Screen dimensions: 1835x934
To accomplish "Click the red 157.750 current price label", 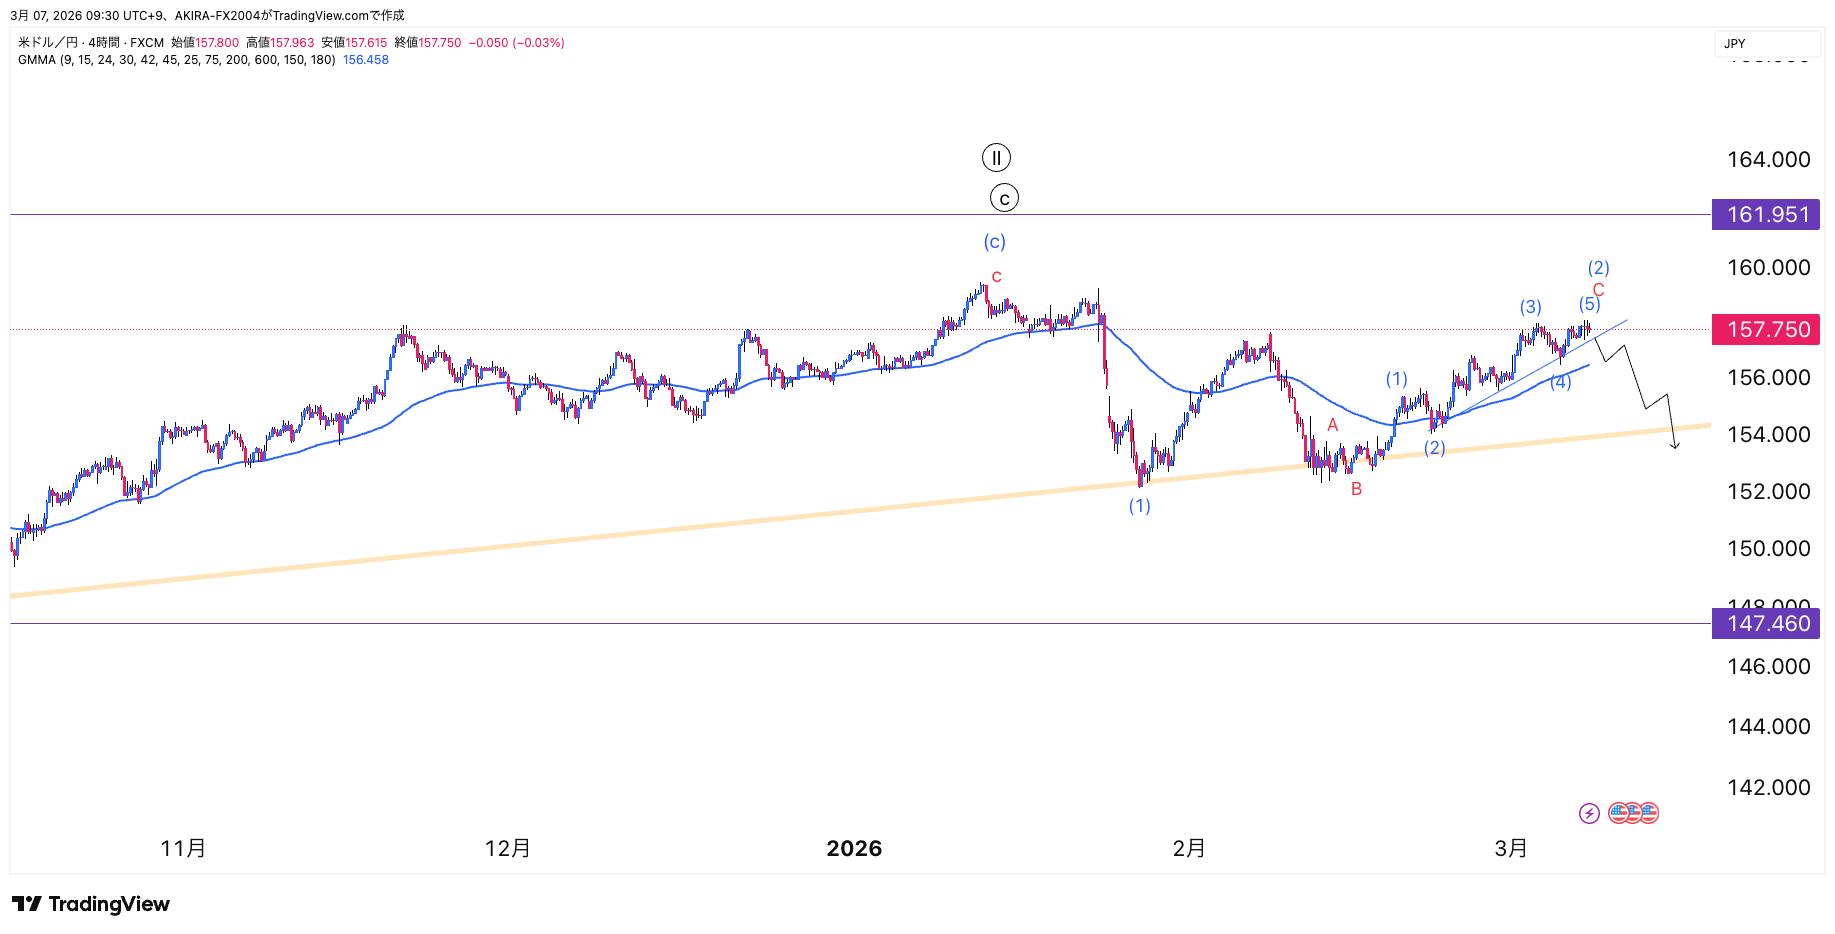I will coord(1767,330).
